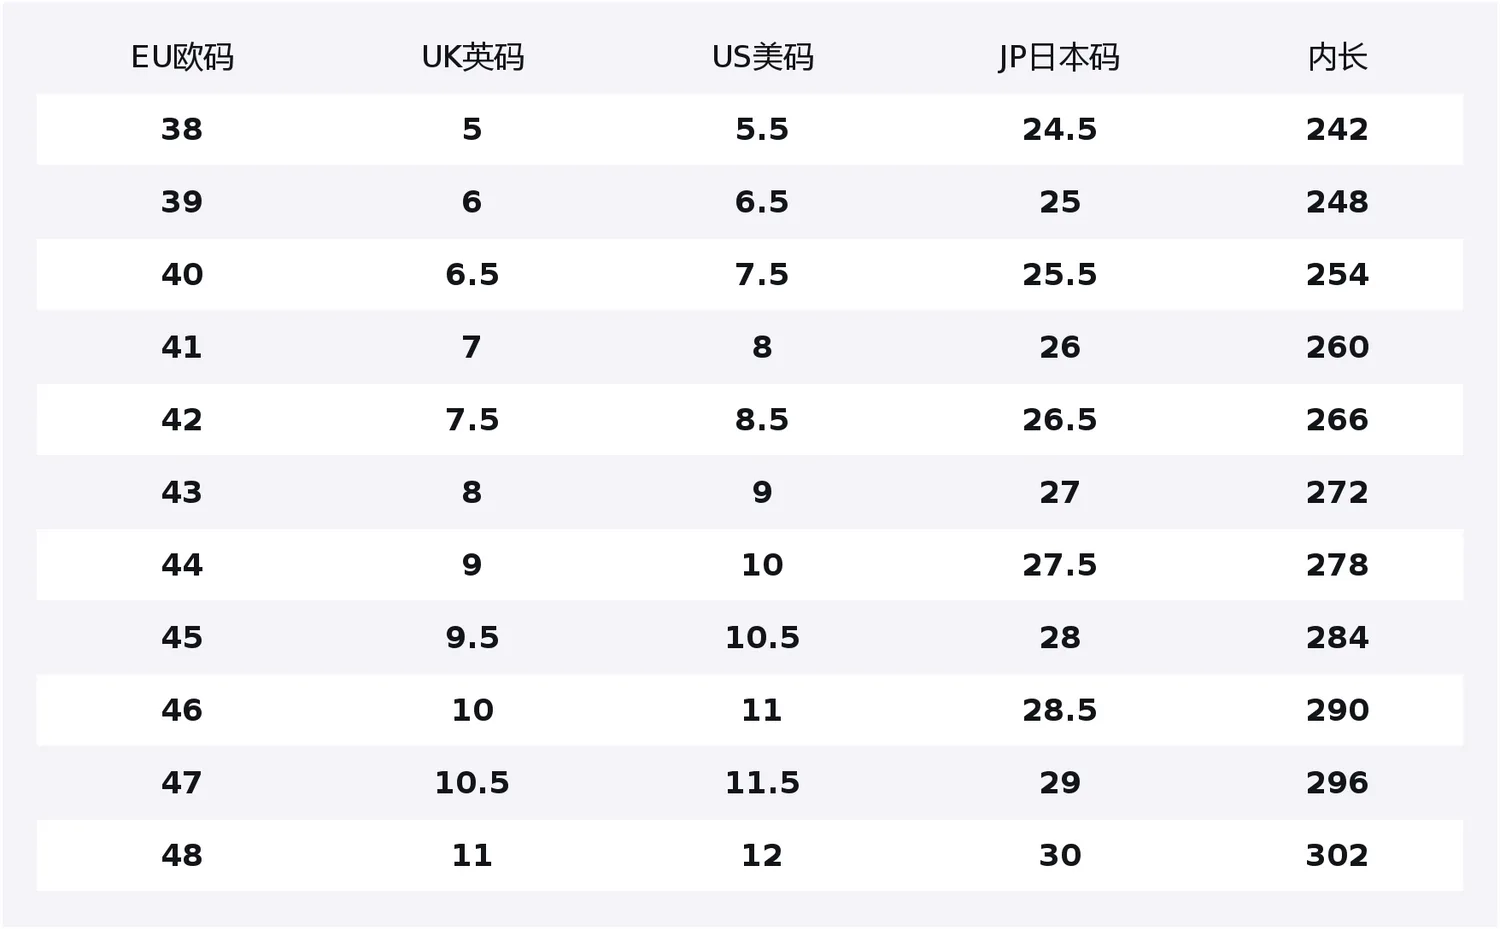Viewport: 1500px width, 929px height.
Task: Click US size 12 cell
Action: 762,855
